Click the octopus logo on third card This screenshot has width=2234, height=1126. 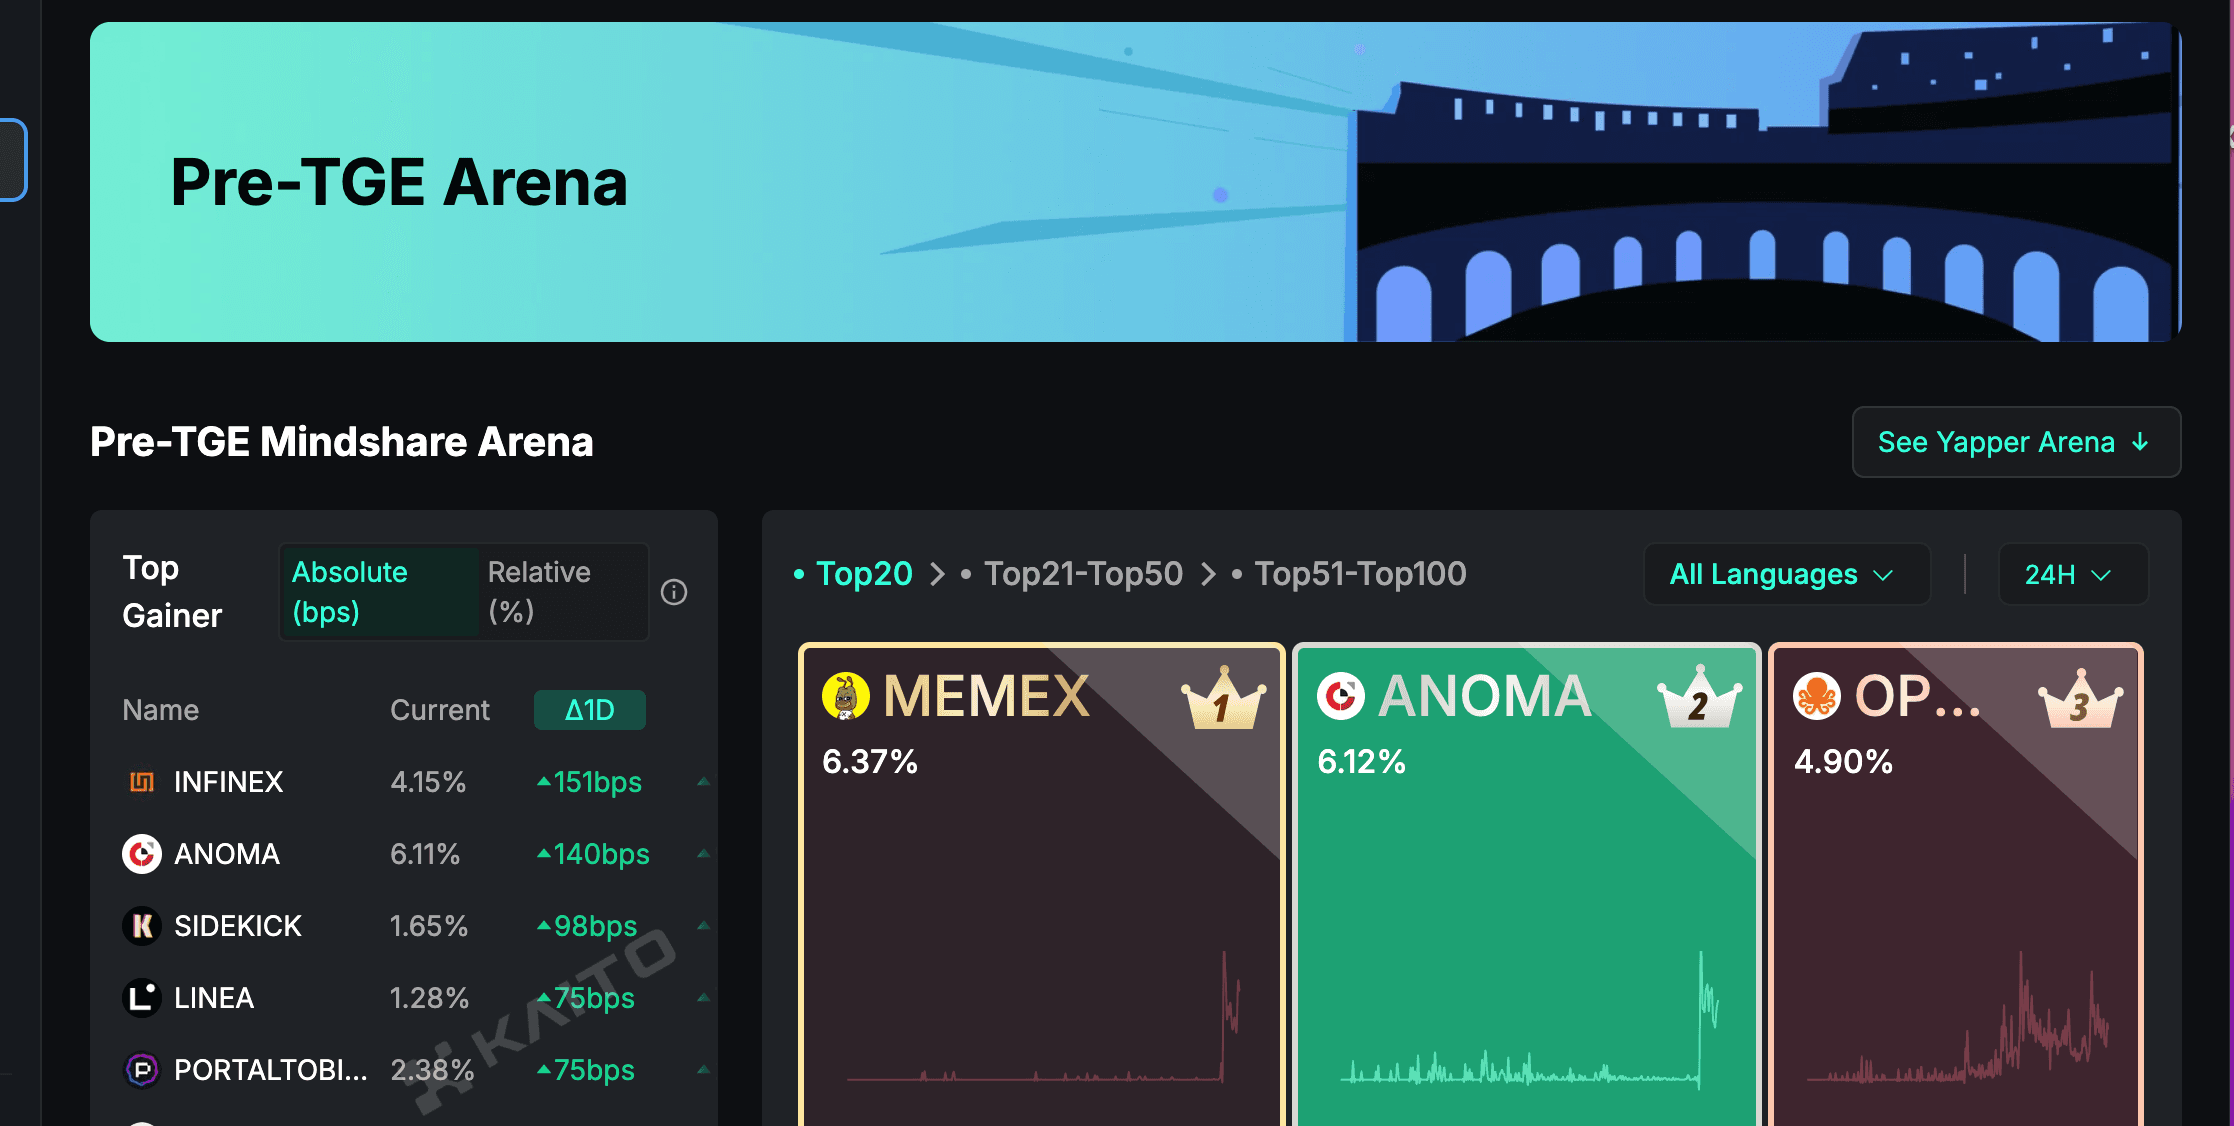1817,696
